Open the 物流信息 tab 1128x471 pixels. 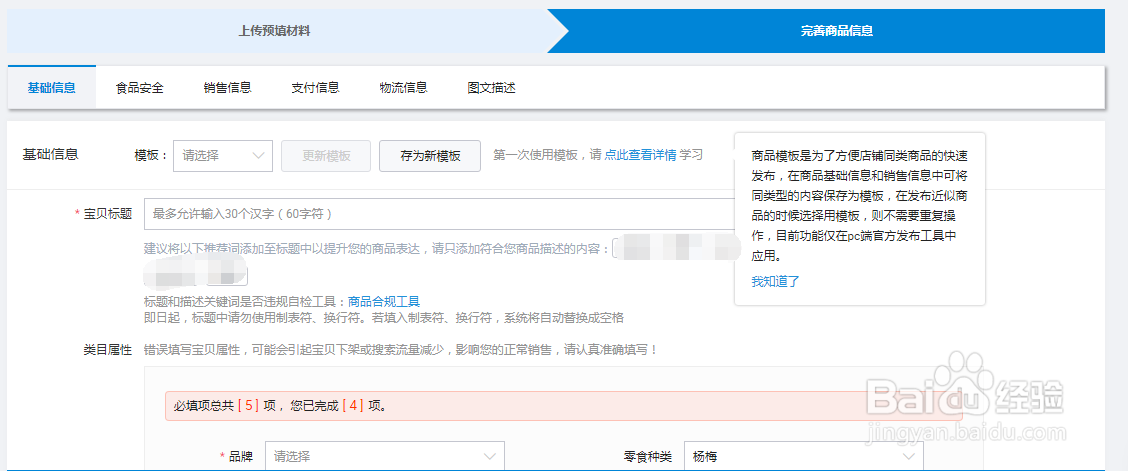coord(404,88)
